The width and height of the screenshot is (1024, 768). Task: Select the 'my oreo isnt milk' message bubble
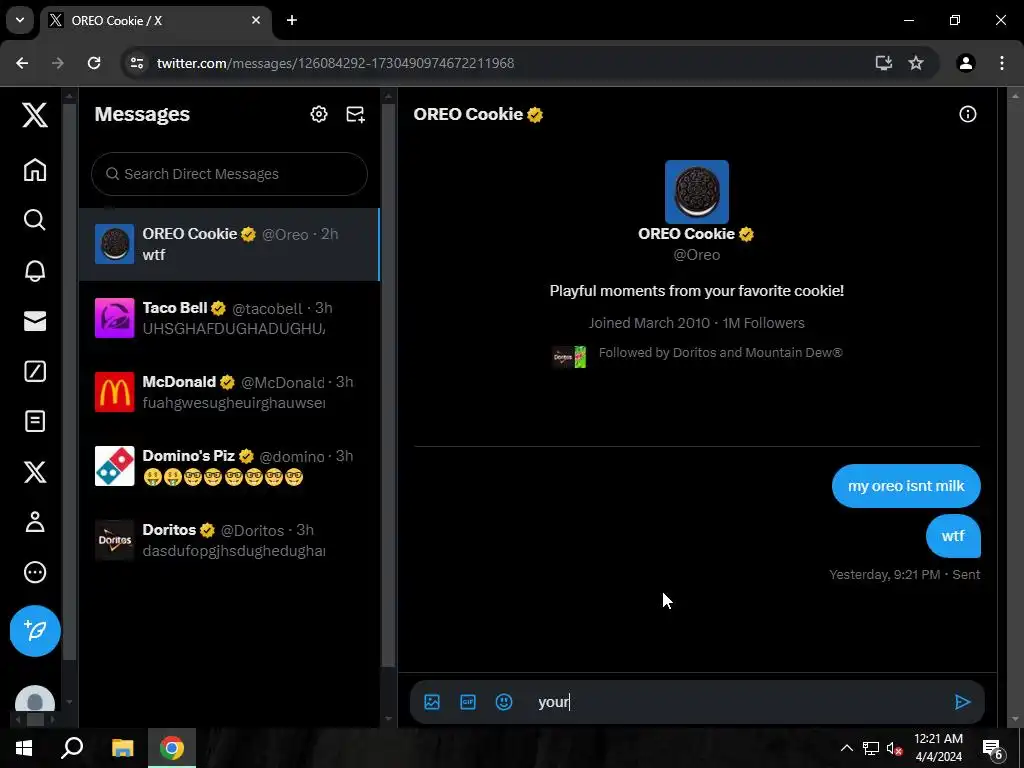906,486
